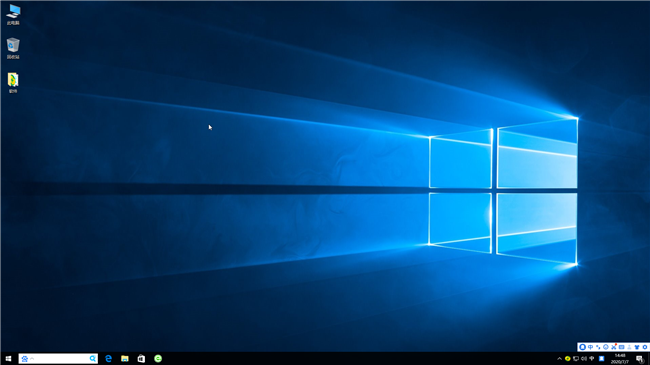Click the Baidu paw icon in search box

(24, 359)
